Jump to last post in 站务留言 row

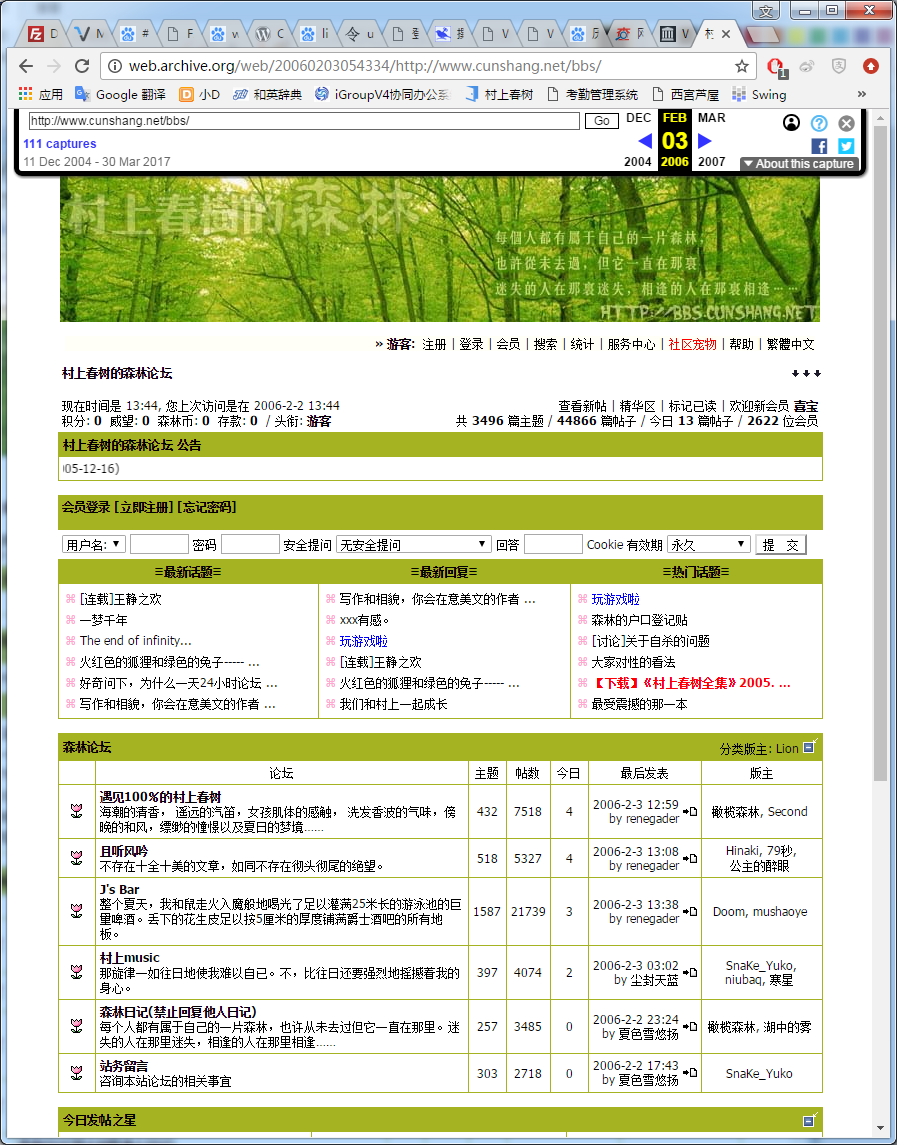[690, 1073]
